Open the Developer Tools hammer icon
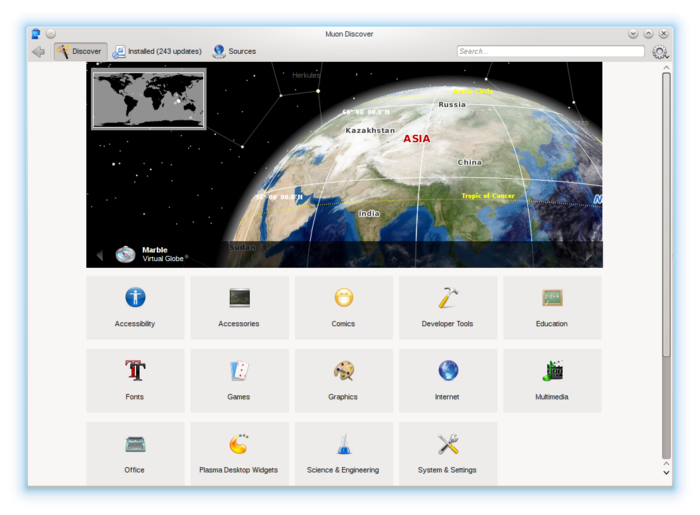Image resolution: width=700 pixels, height=515 pixels. pyautogui.click(x=448, y=297)
